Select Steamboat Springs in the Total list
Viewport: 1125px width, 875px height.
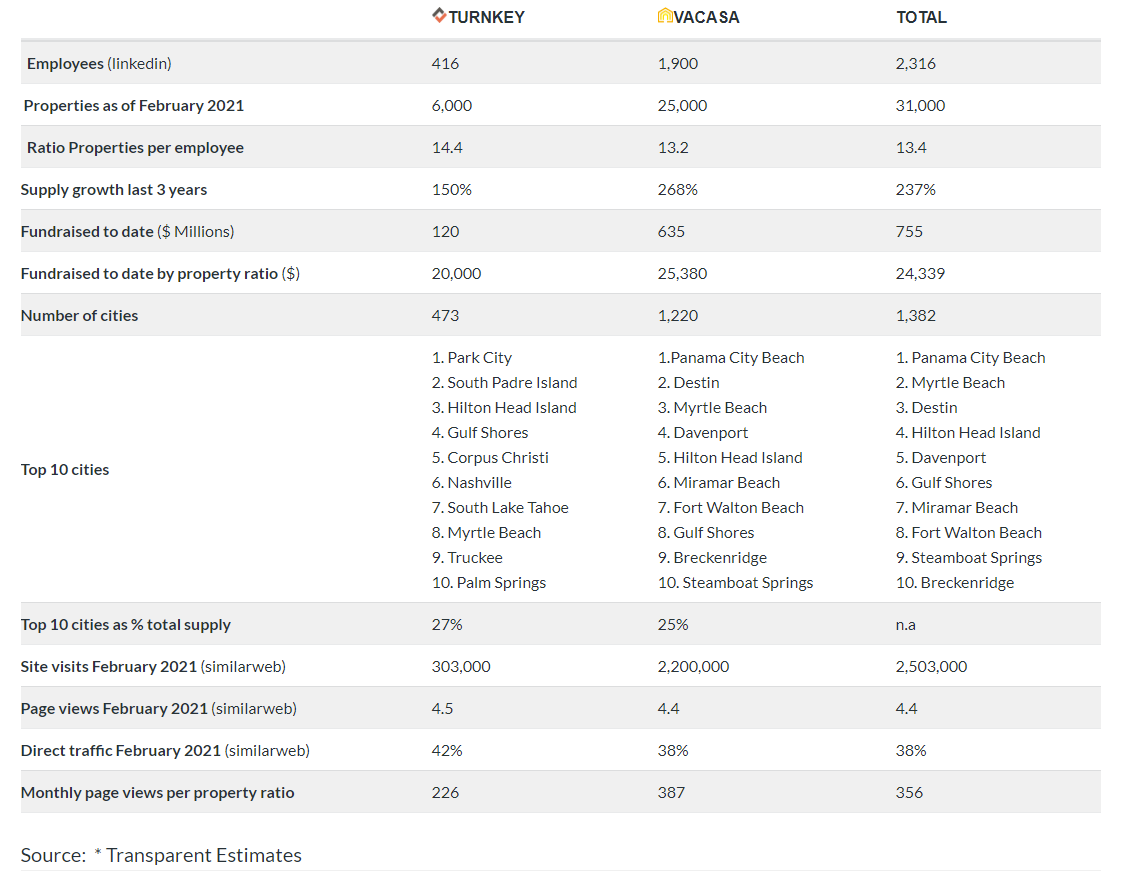point(976,558)
